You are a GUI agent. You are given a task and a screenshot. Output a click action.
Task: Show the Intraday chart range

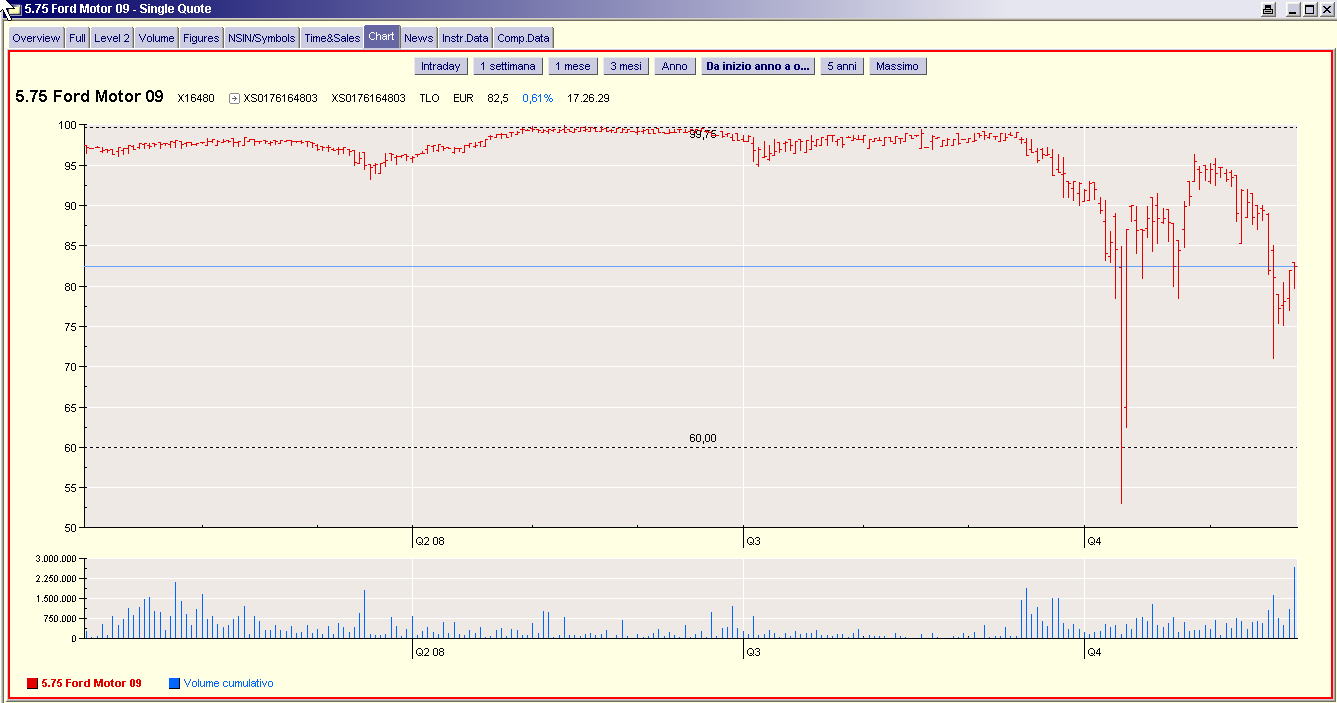[441, 66]
